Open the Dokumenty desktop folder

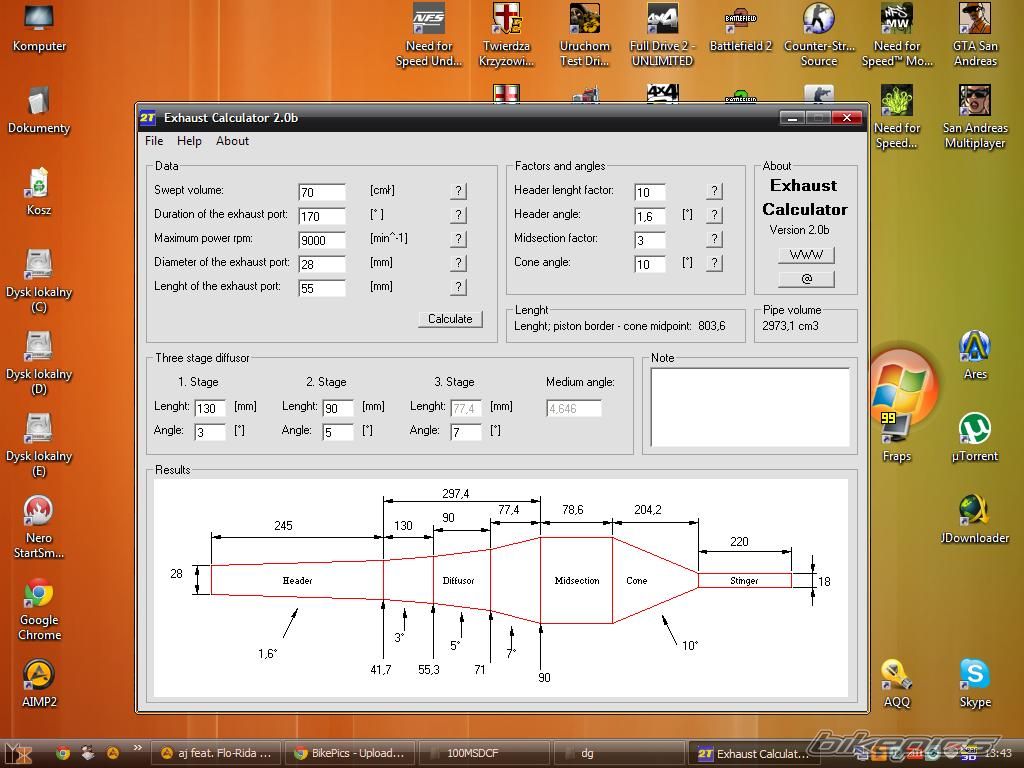pos(39,110)
